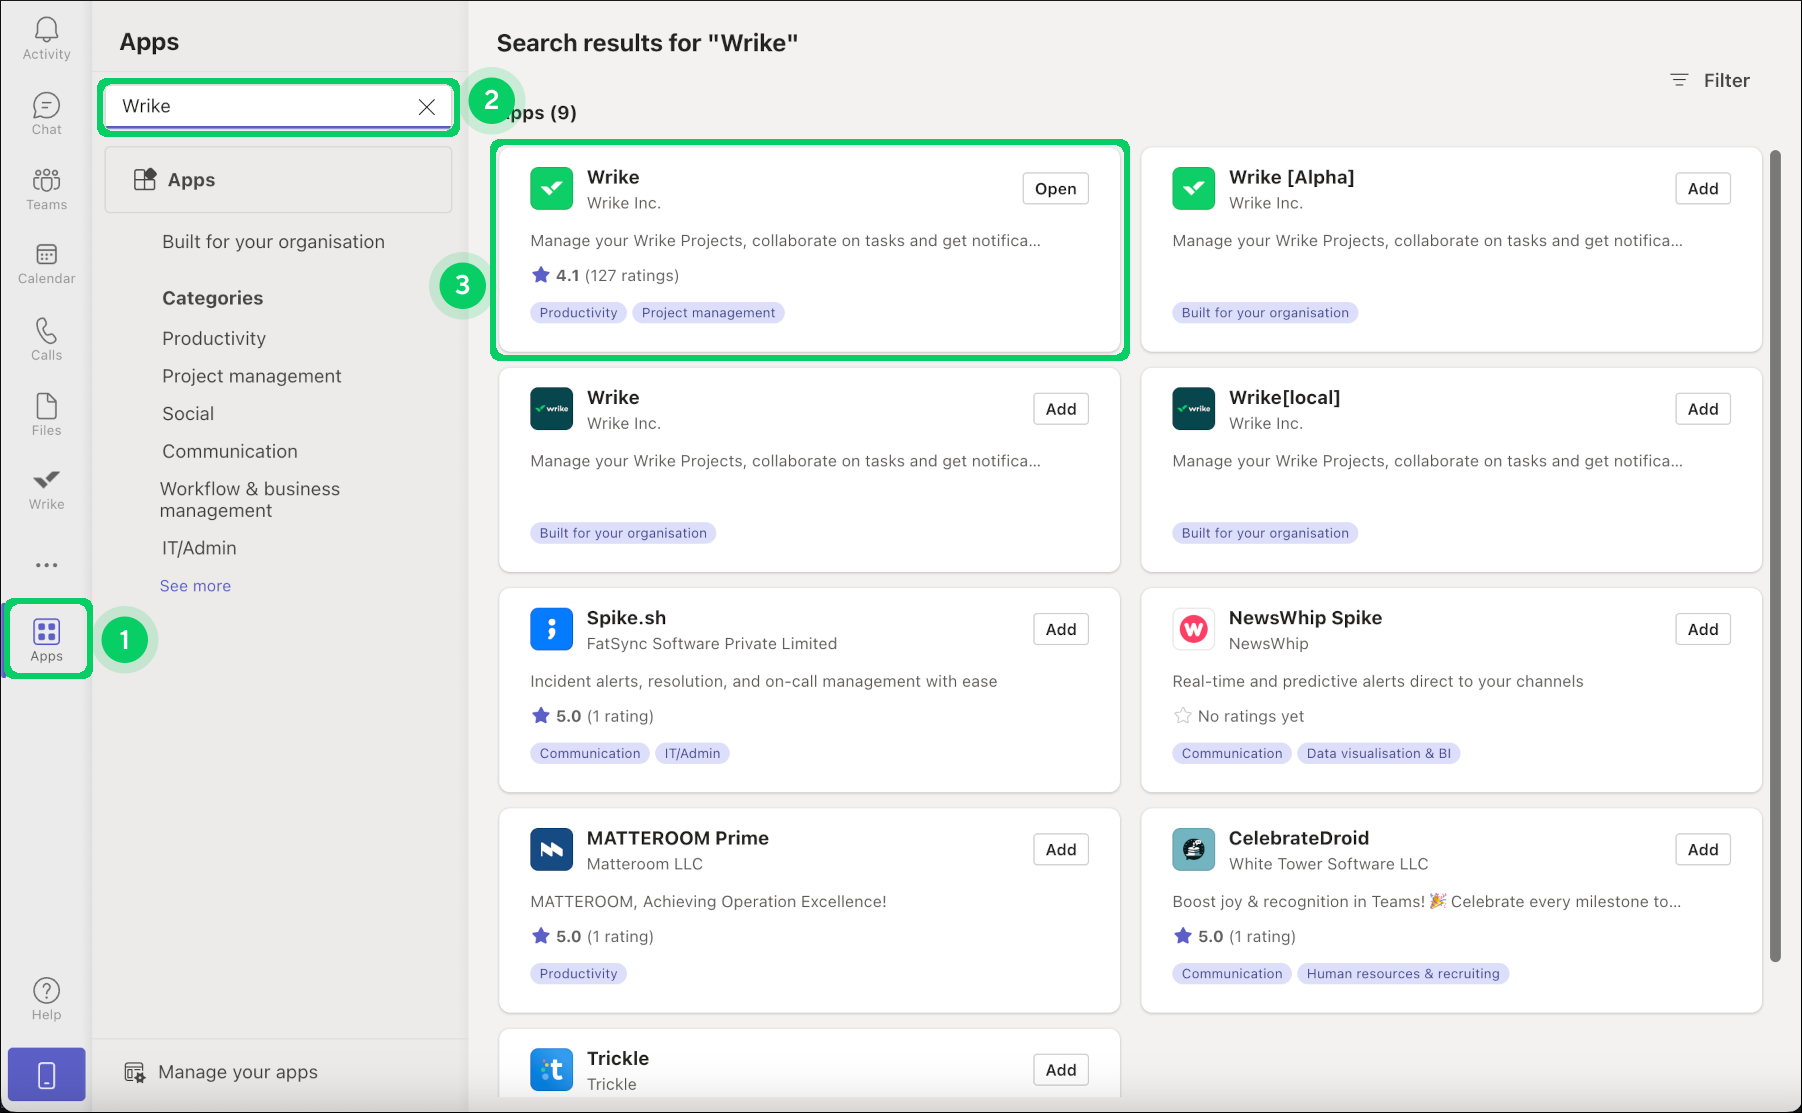The height and width of the screenshot is (1113, 1802).
Task: Expand categories with See more
Action: 195,586
